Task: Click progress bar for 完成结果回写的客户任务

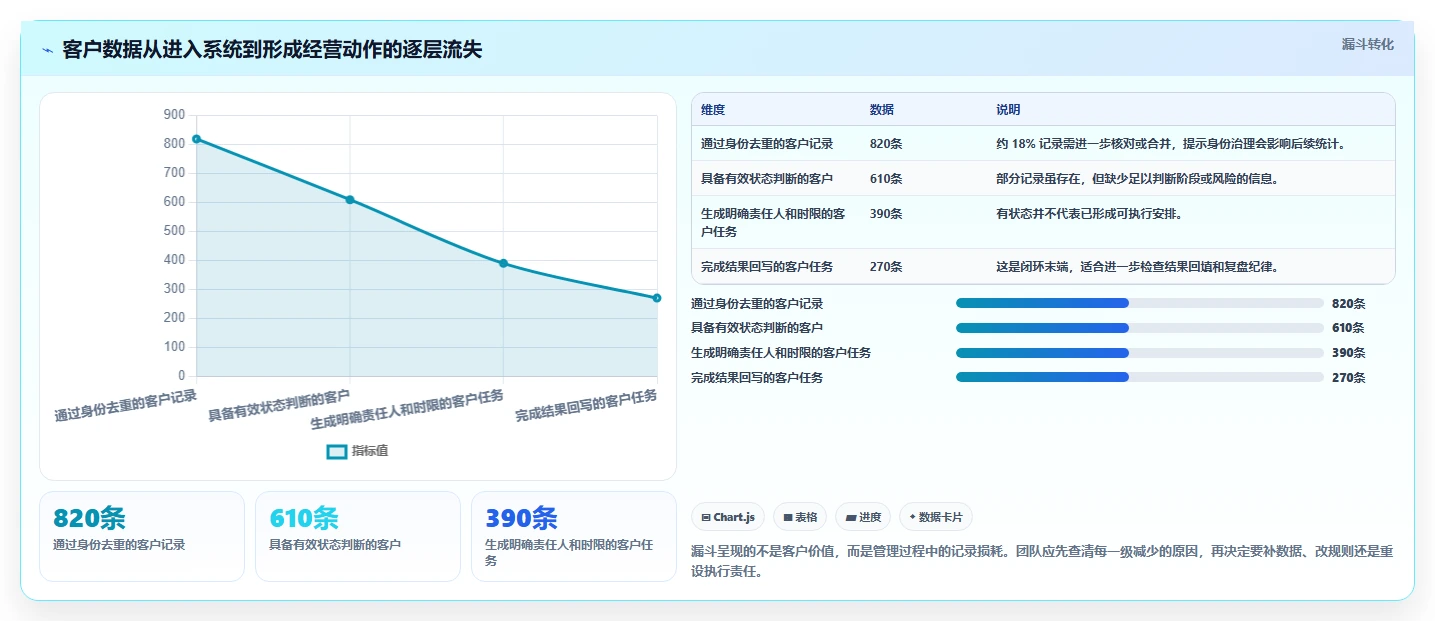Action: 1140,377
